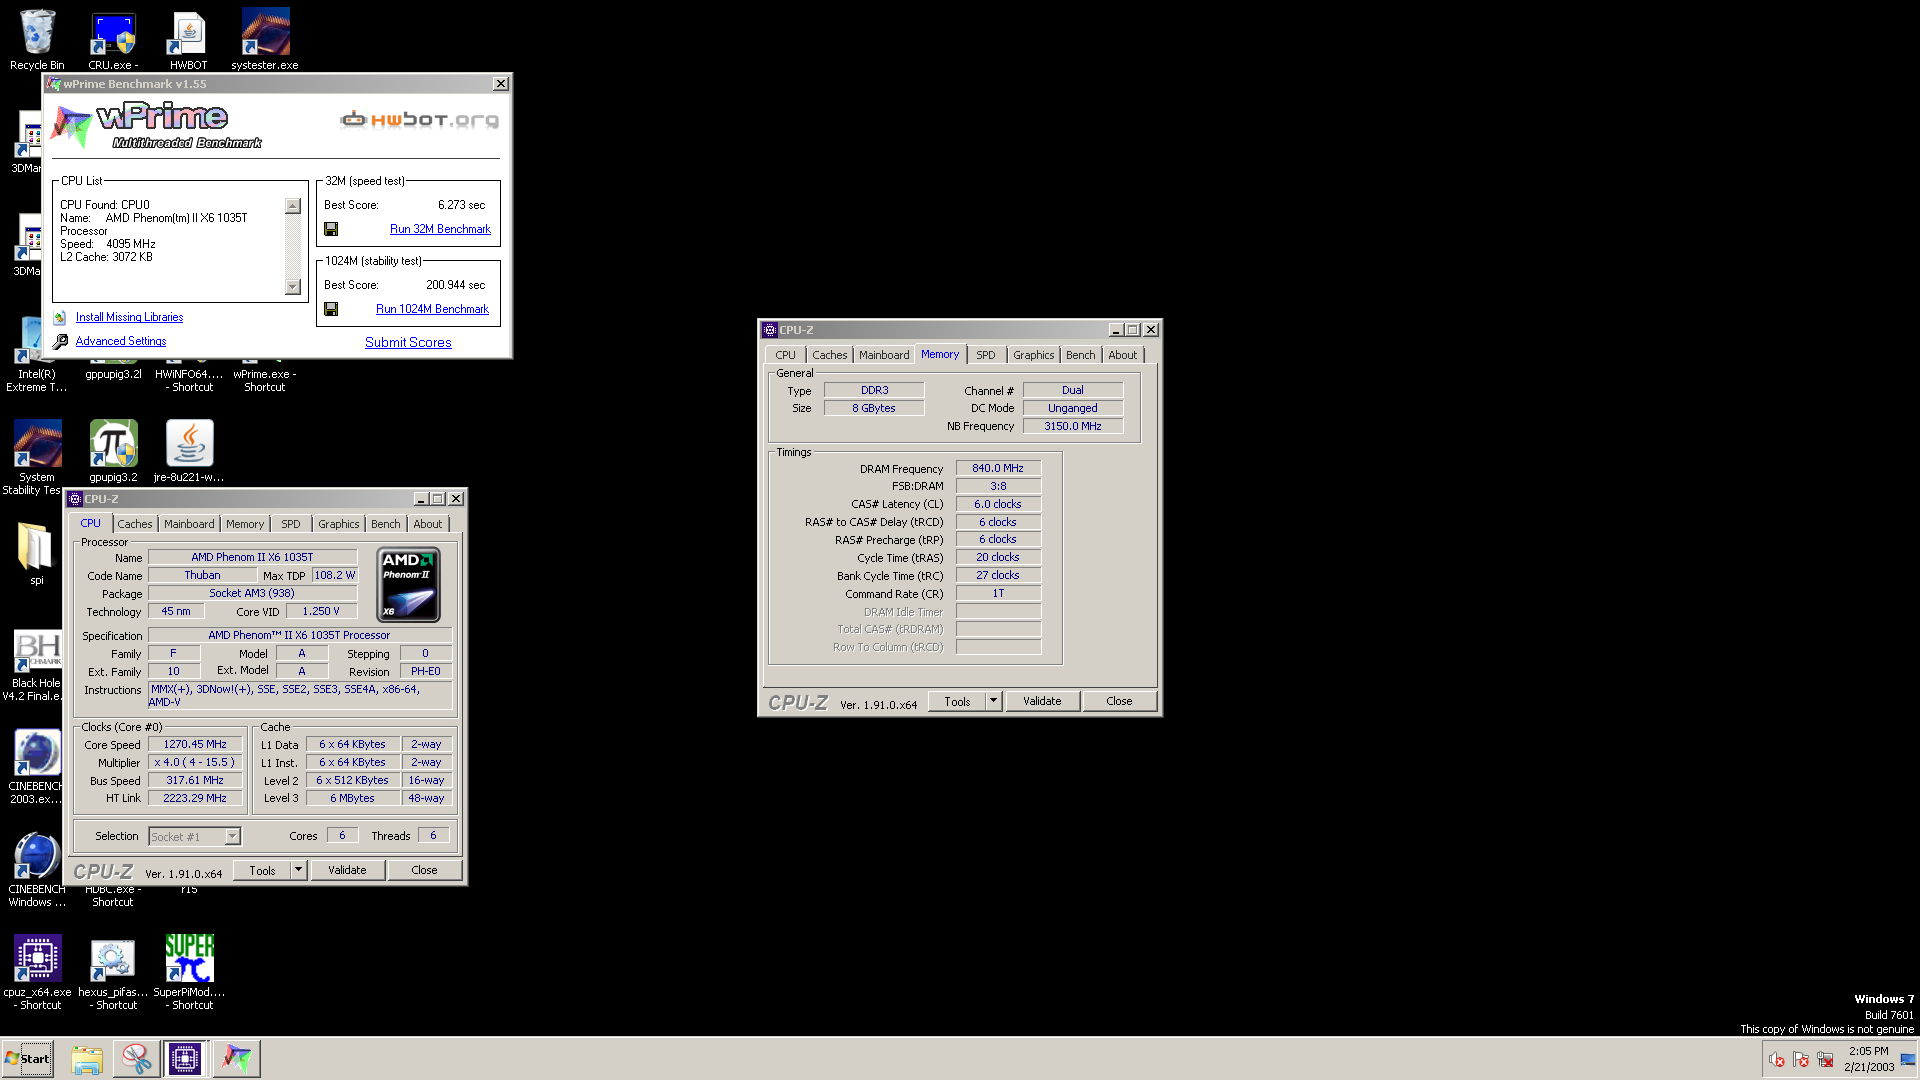Click Submit Scores link in wPrime
This screenshot has height=1080, width=1920.
point(408,342)
